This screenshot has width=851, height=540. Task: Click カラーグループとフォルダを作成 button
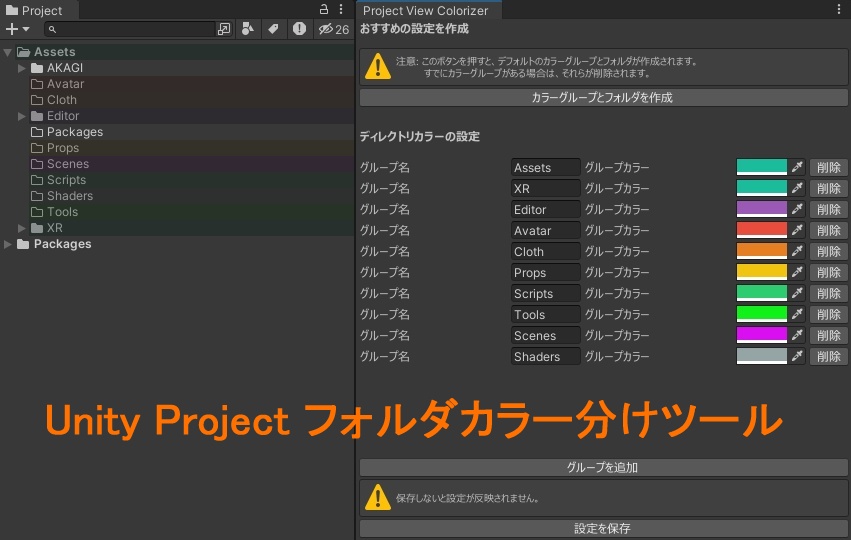coord(603,98)
